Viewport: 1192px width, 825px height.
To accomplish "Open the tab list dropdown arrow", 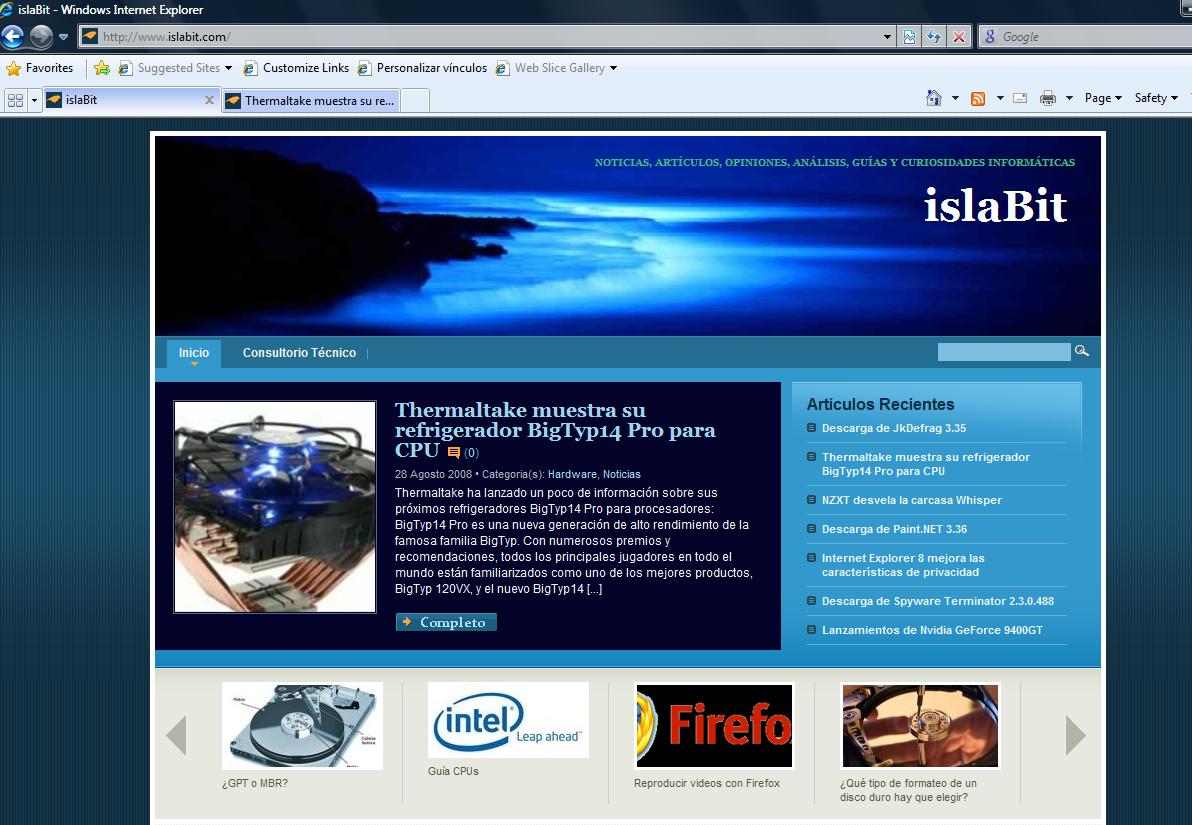I will tap(34, 100).
